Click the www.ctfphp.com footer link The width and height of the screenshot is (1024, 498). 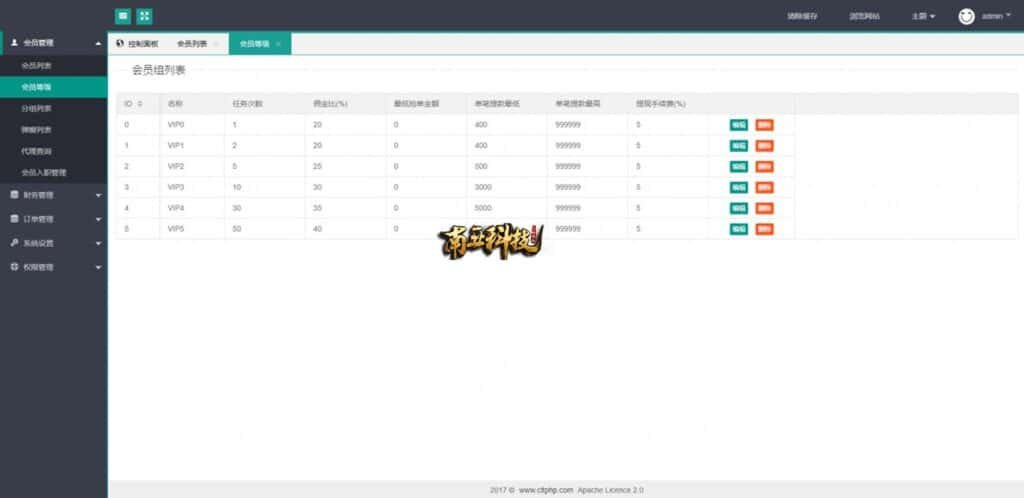(545, 490)
